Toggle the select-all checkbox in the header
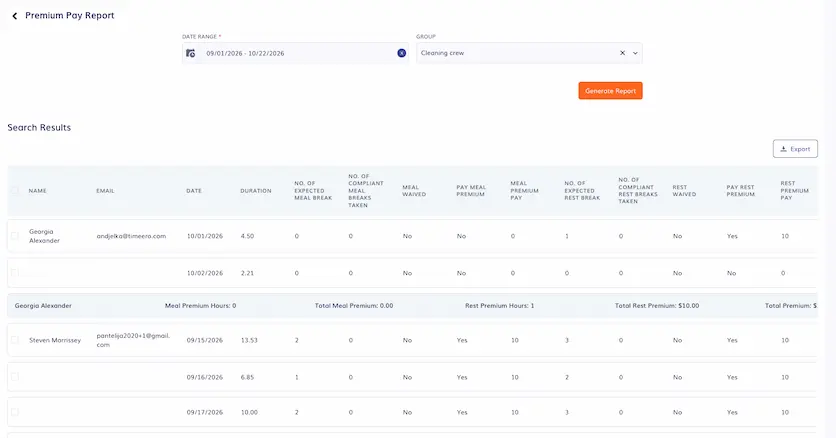Screen dimensions: 836x438 coord(15,190)
